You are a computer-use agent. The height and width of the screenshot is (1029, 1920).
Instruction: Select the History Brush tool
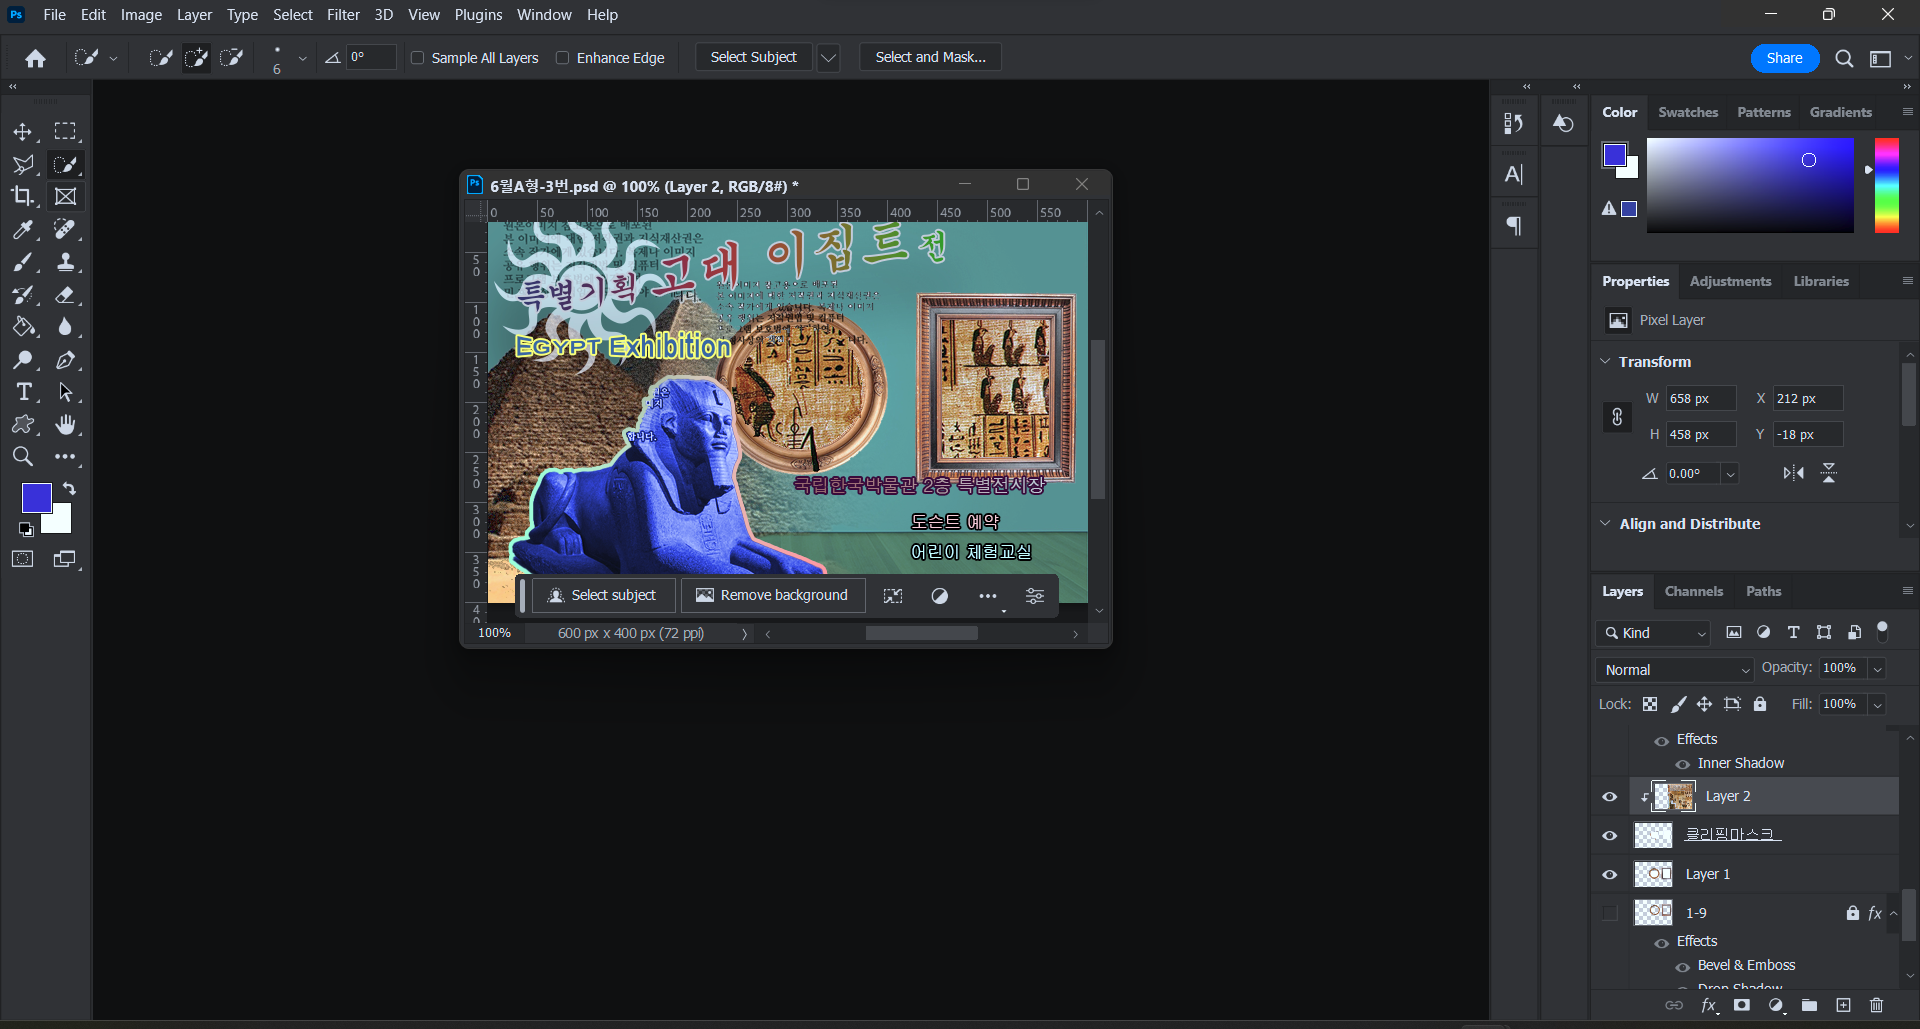coord(22,295)
